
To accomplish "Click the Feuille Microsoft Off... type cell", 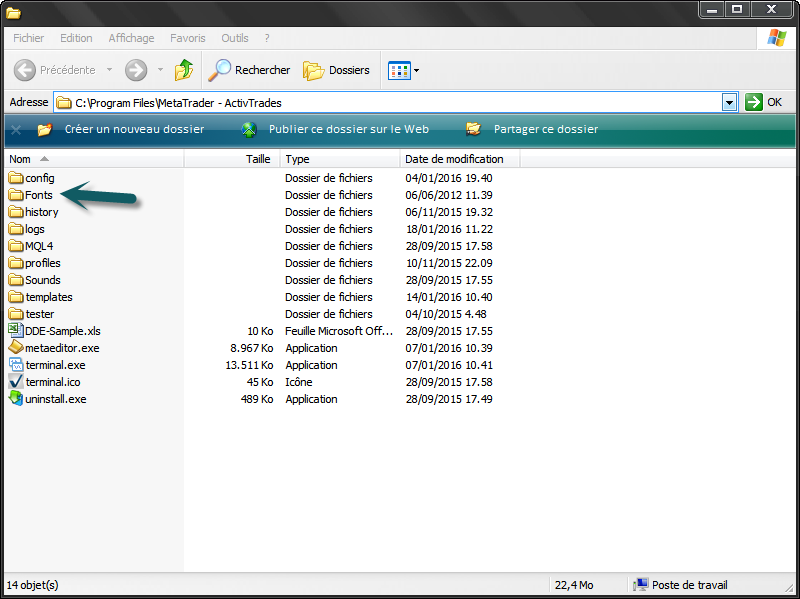I will tap(339, 331).
